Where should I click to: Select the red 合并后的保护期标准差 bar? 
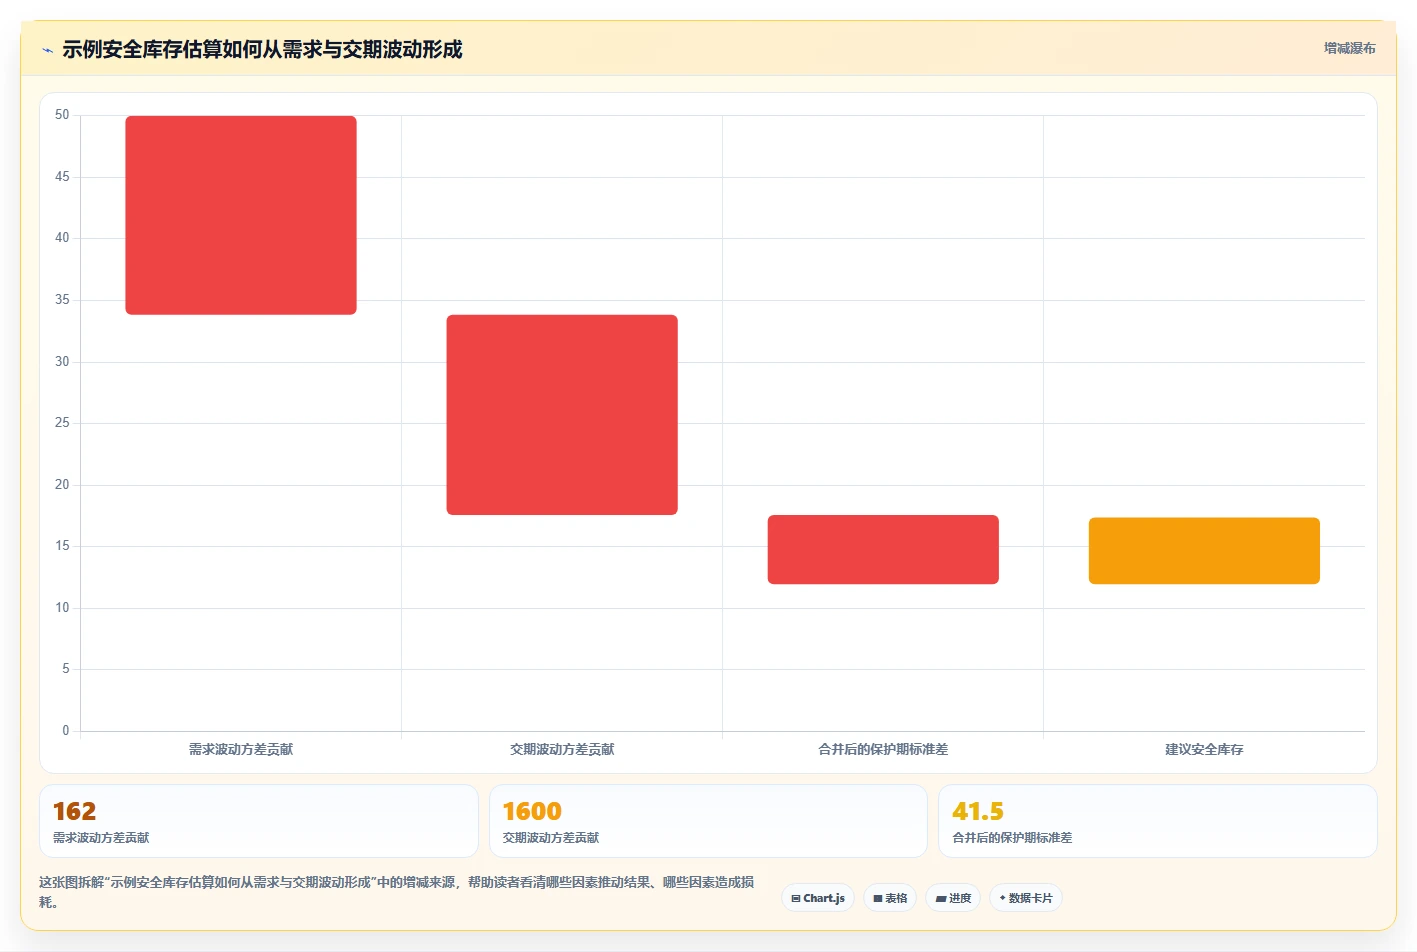point(883,549)
